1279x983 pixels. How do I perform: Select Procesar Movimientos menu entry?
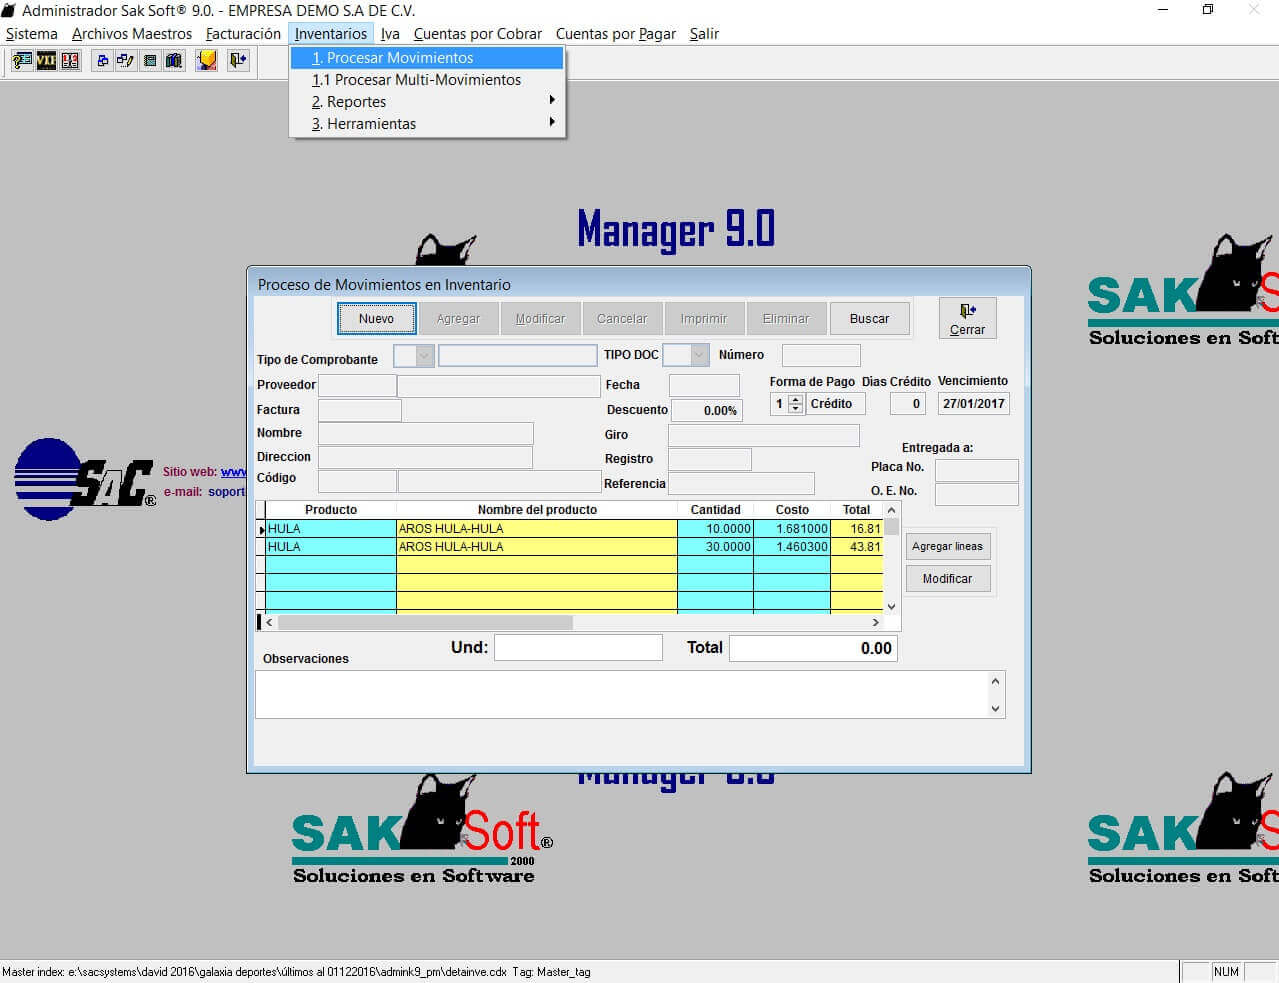point(427,58)
